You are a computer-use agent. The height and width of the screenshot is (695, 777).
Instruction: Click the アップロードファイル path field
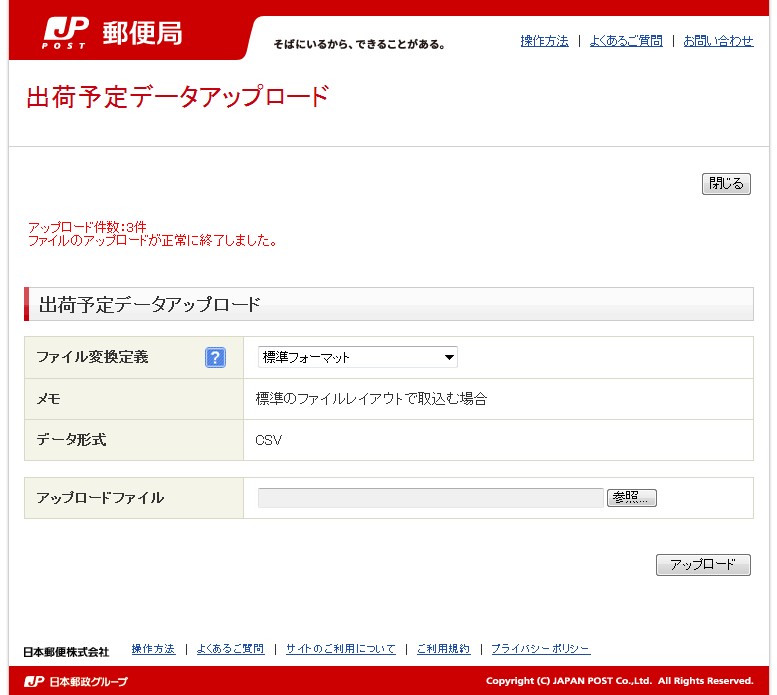430,498
